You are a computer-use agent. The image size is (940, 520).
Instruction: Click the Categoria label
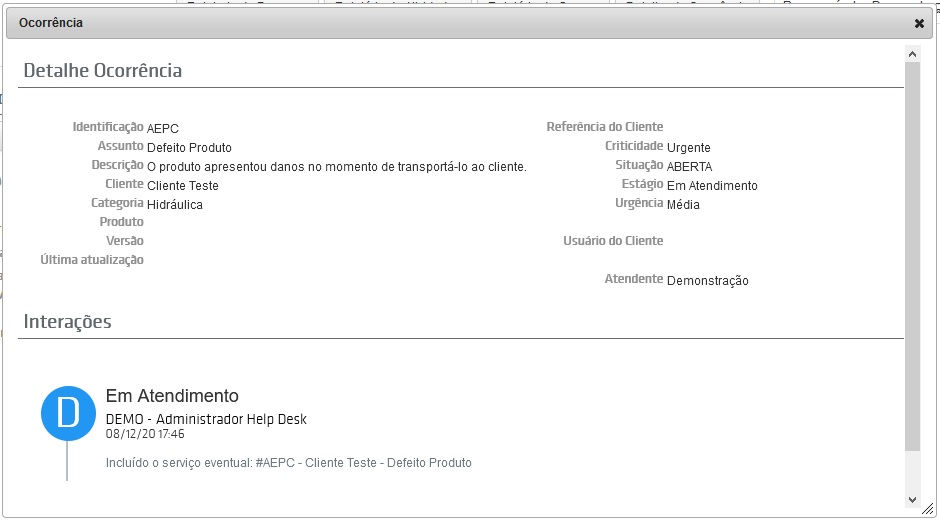pos(118,203)
